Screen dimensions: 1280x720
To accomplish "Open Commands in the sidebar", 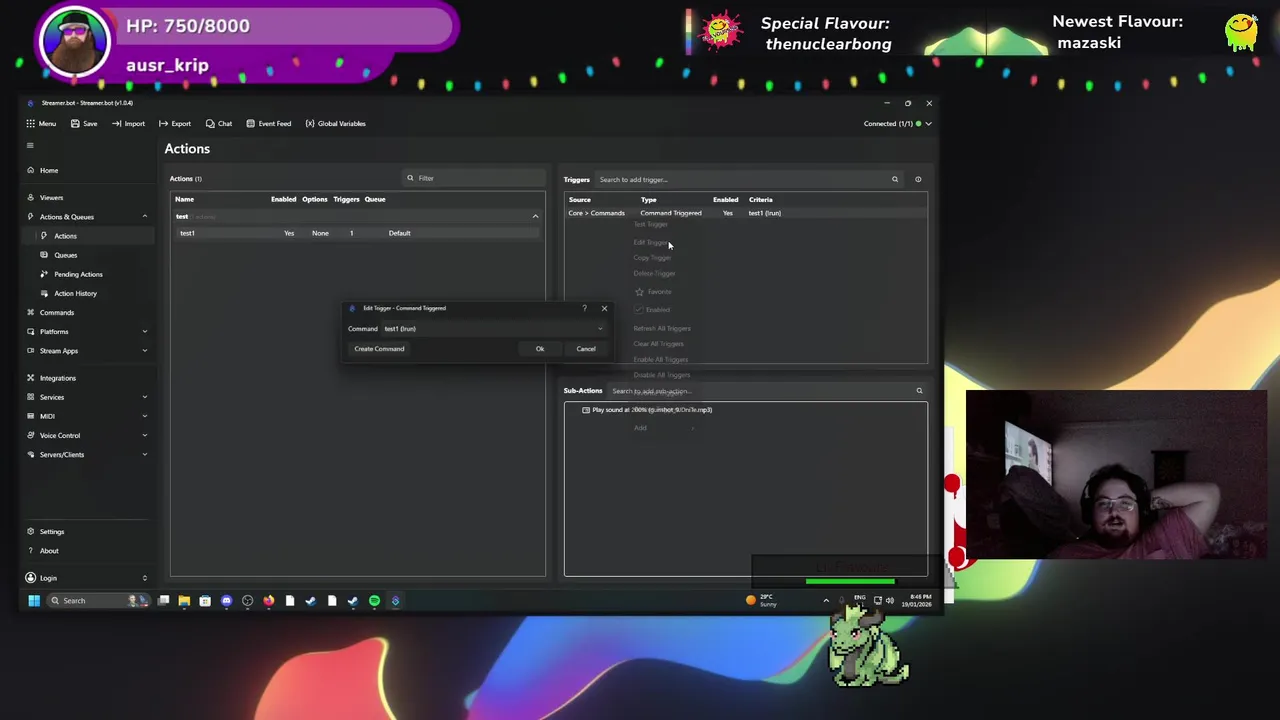I will (x=56, y=312).
